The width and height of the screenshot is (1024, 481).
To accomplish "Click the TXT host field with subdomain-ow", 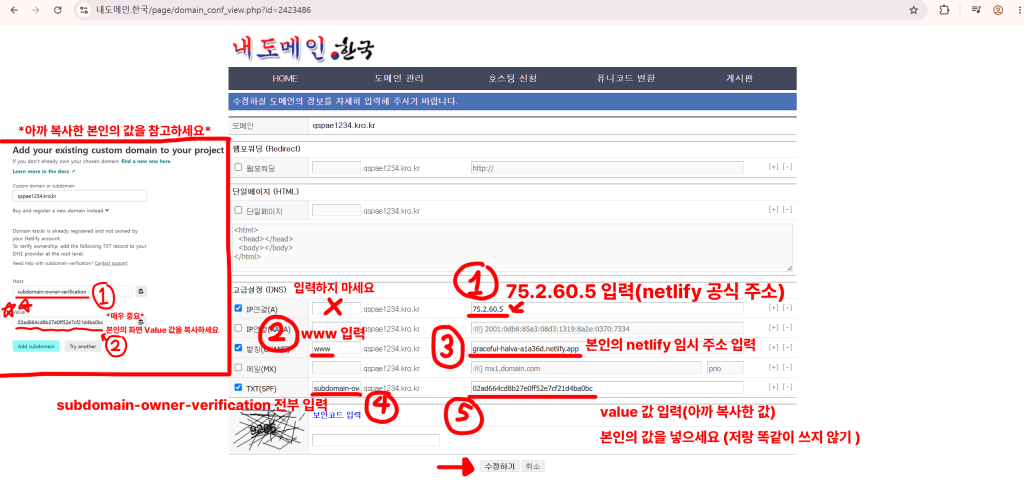I will point(336,387).
